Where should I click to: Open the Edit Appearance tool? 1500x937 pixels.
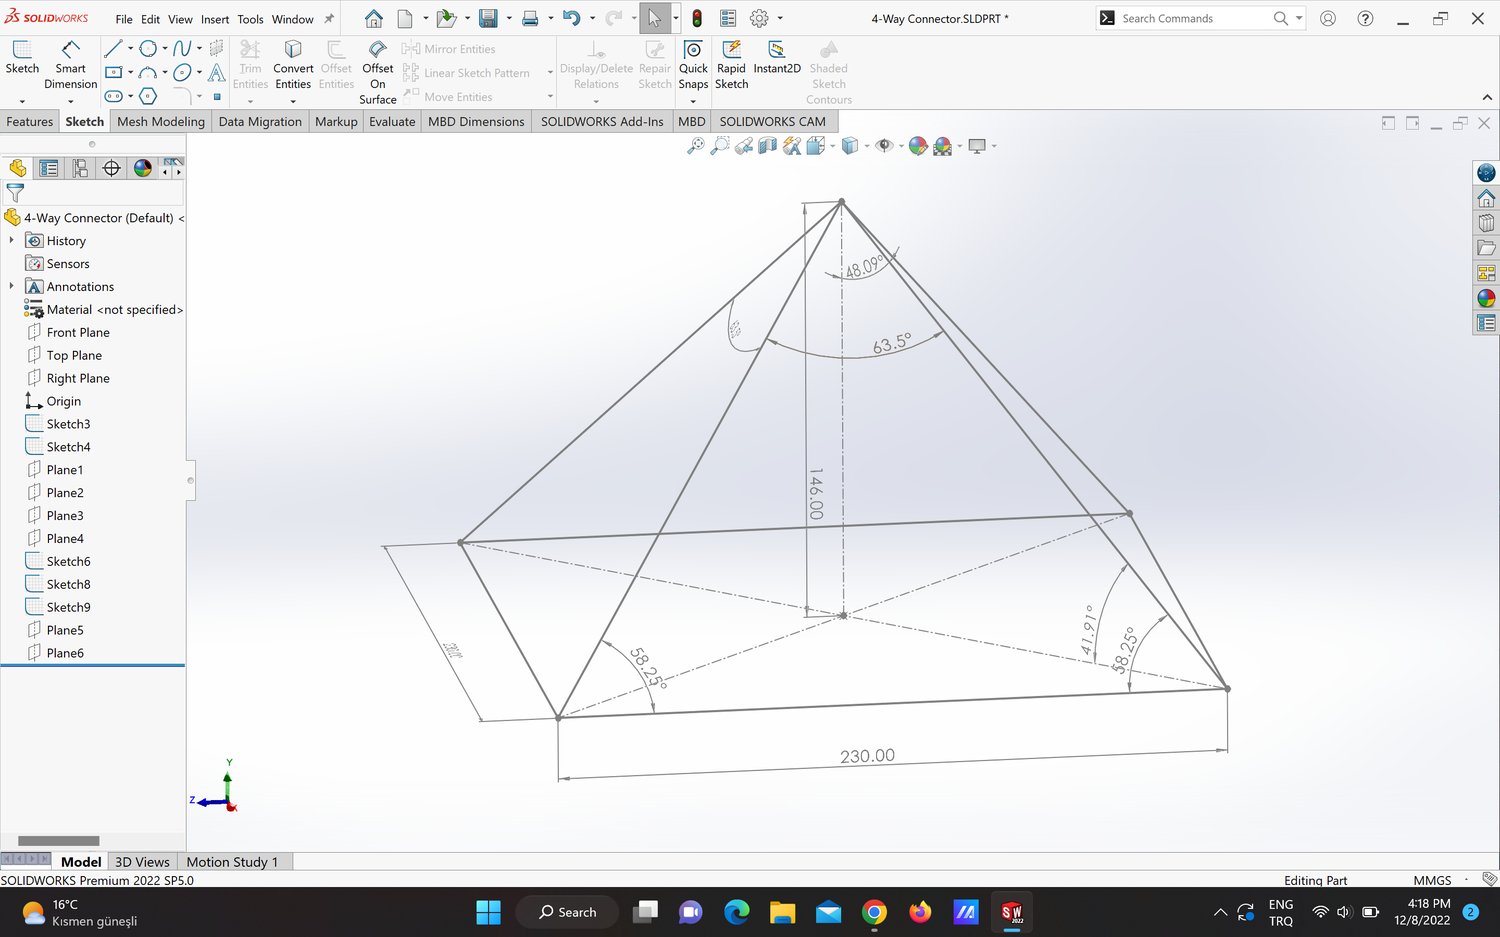(x=918, y=146)
